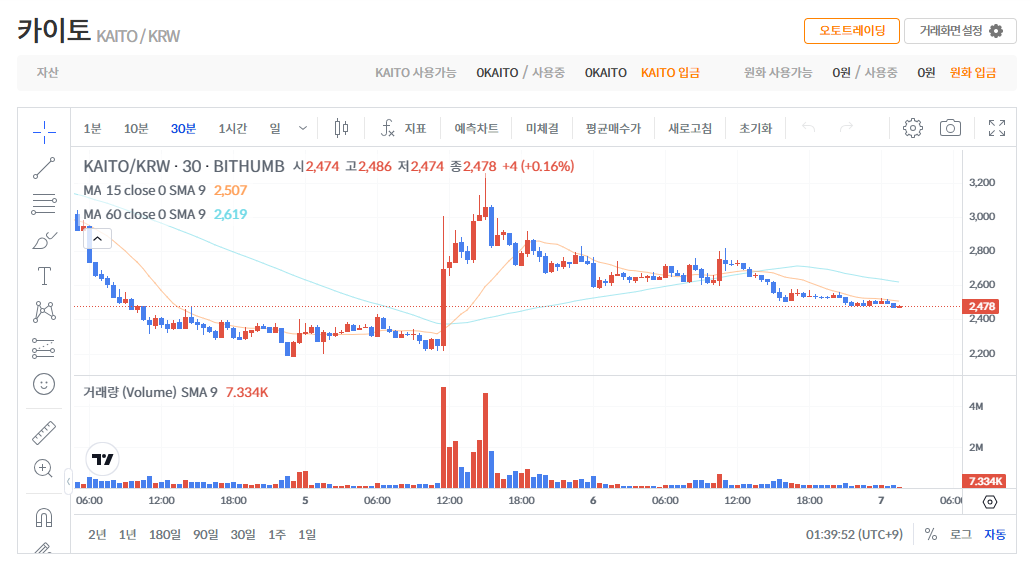Viewport: 1031px width, 564px height.
Task: Open time axis settings icon
Action: [990, 502]
